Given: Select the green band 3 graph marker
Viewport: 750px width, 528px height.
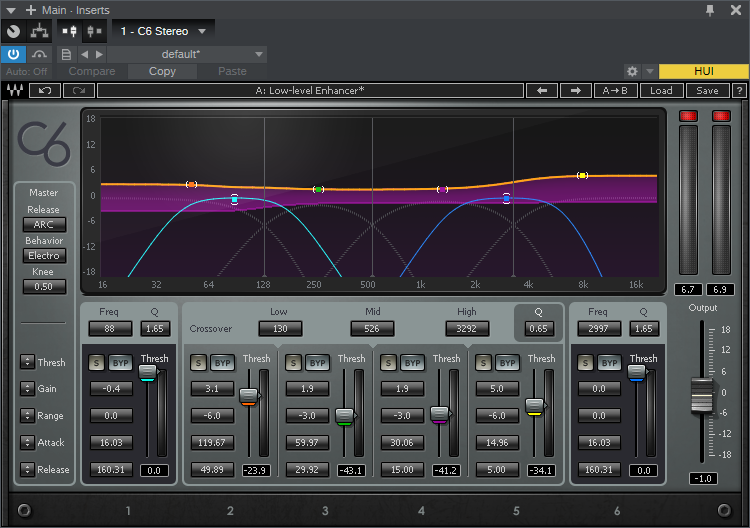Looking at the screenshot, I should coord(319,189).
